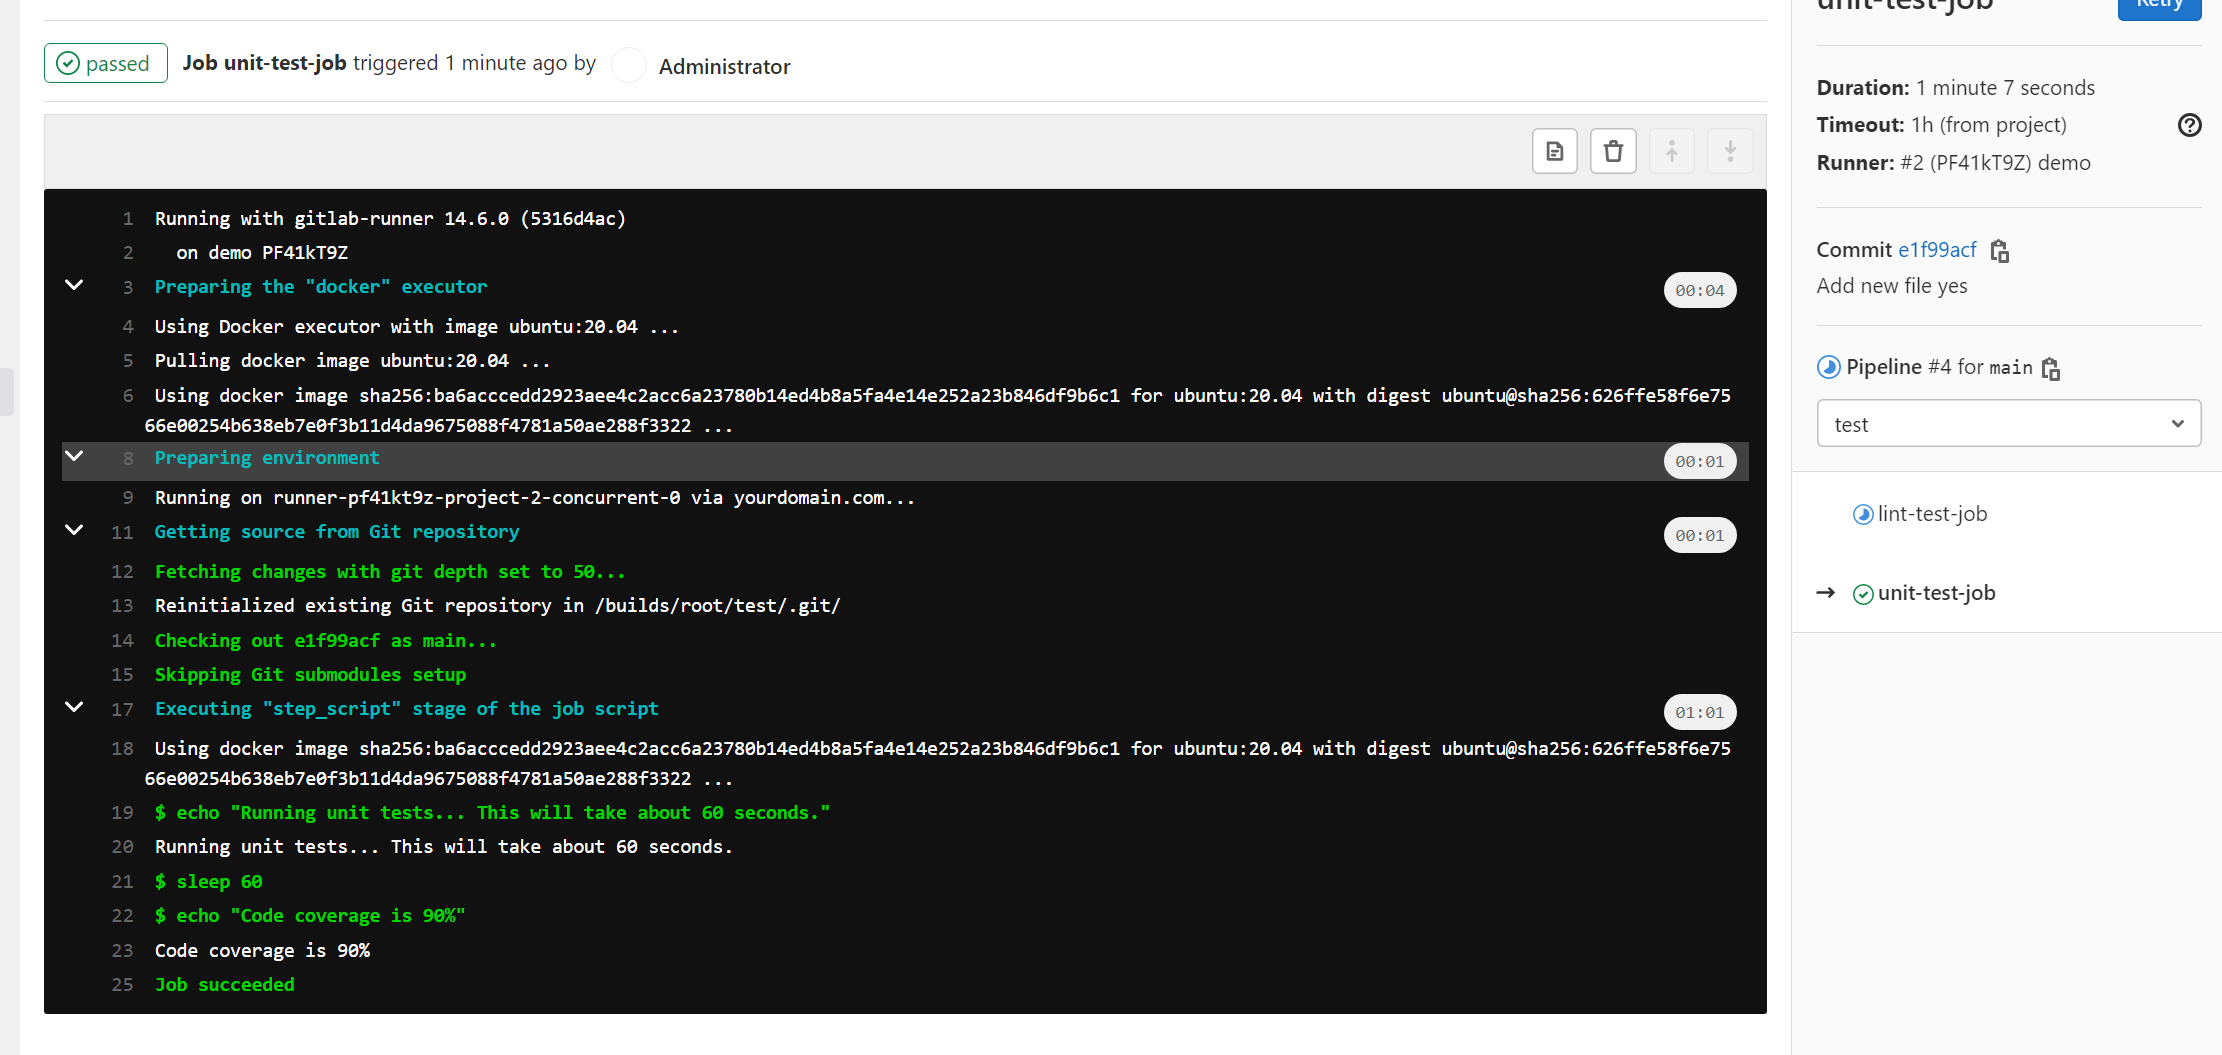Open the timeout help tooltip

tap(2189, 125)
